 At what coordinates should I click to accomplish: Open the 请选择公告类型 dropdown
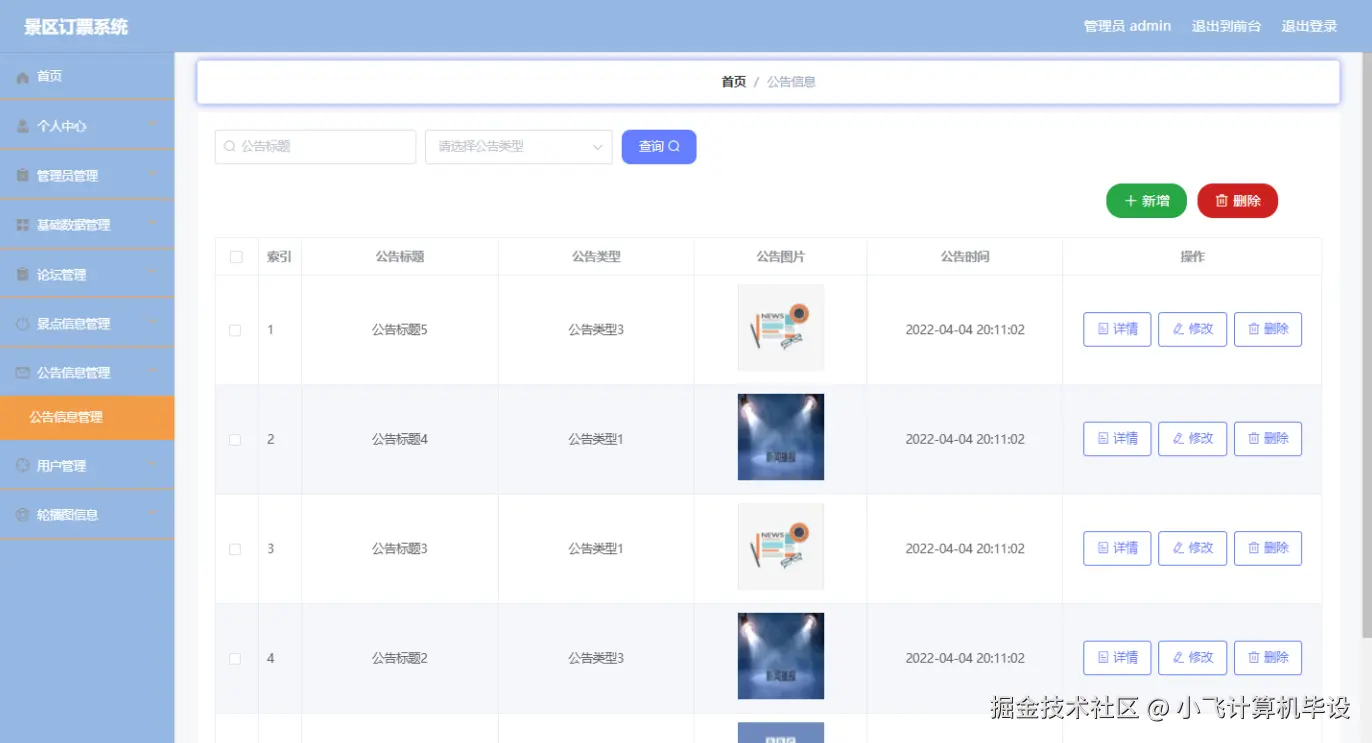pos(518,147)
